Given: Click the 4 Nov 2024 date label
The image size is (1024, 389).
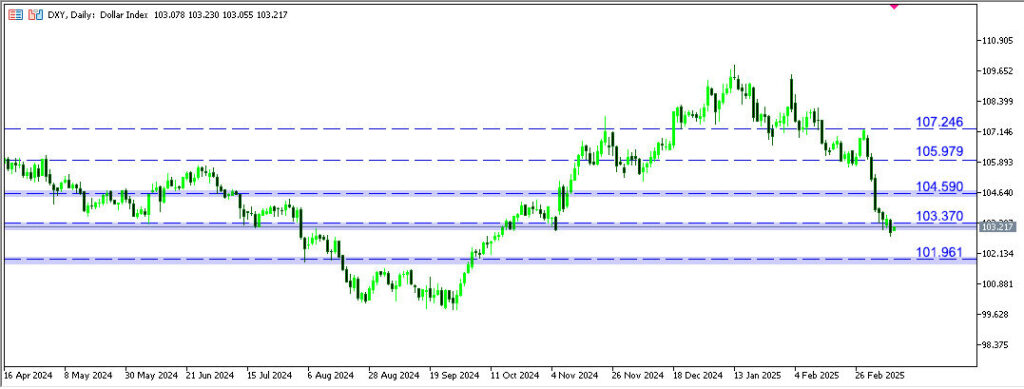Looking at the screenshot, I should click(575, 377).
